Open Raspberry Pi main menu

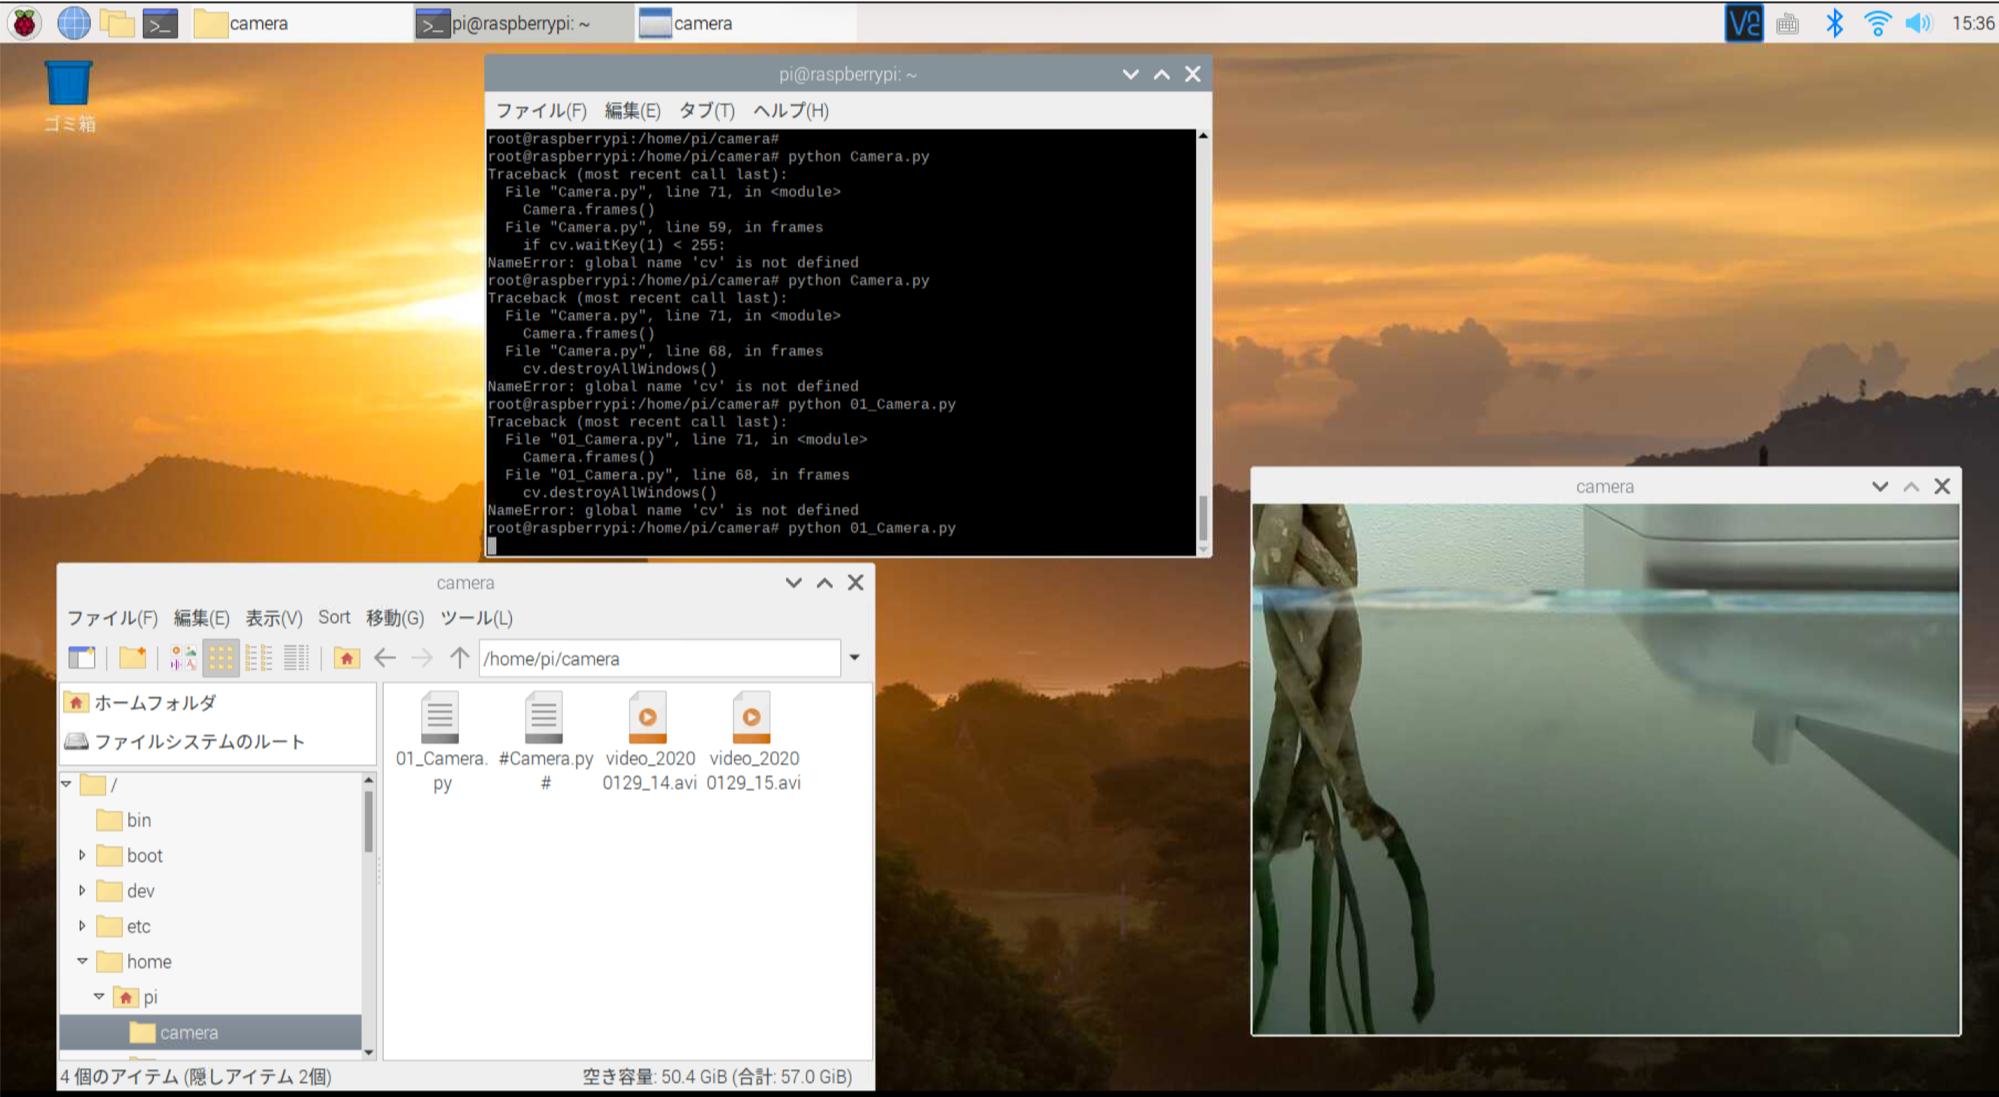pos(24,23)
